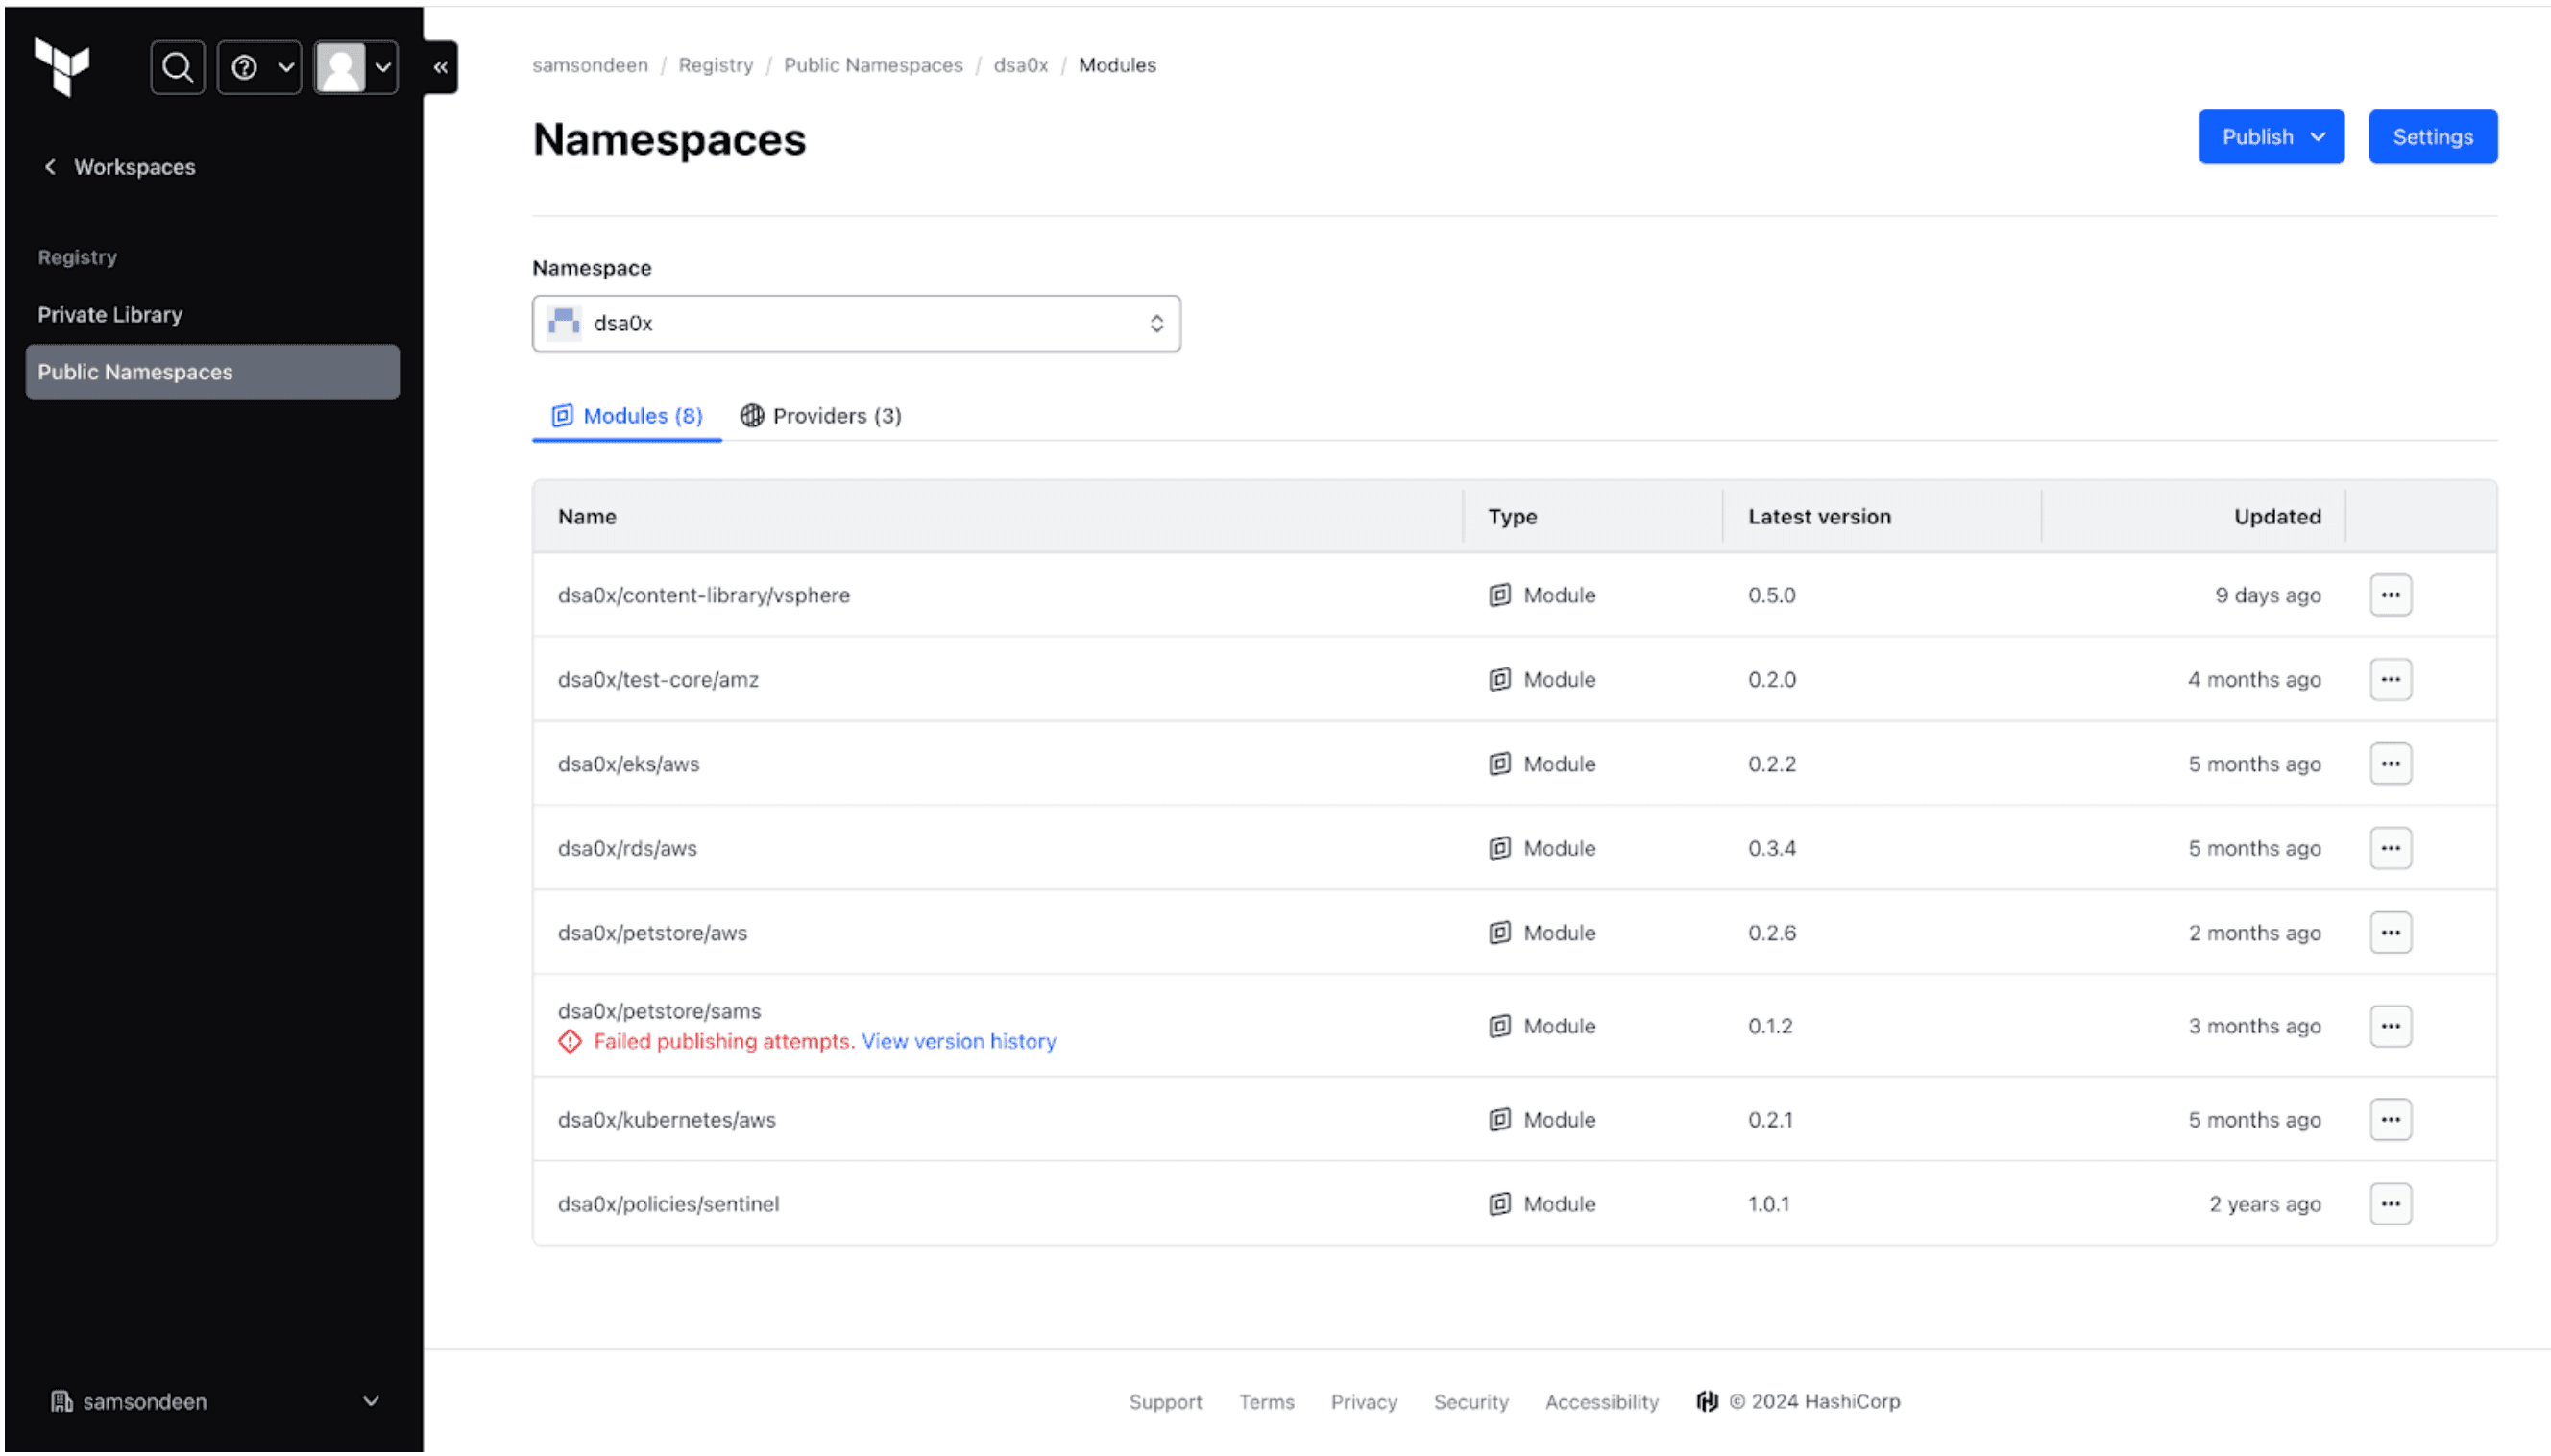Switch to the Providers tab
The width and height of the screenshot is (2551, 1456).
[820, 415]
